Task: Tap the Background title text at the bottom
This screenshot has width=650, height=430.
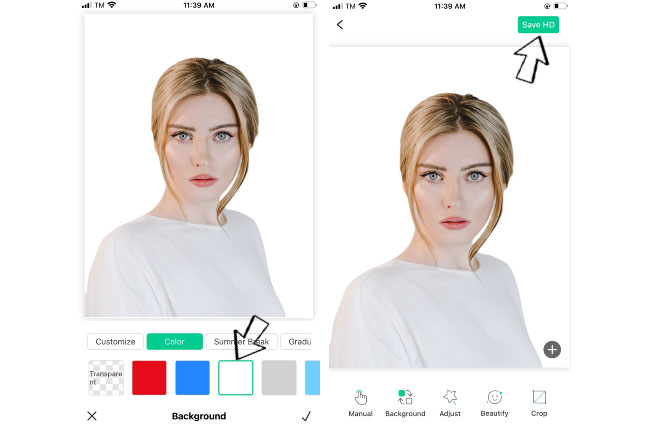Action: (199, 416)
